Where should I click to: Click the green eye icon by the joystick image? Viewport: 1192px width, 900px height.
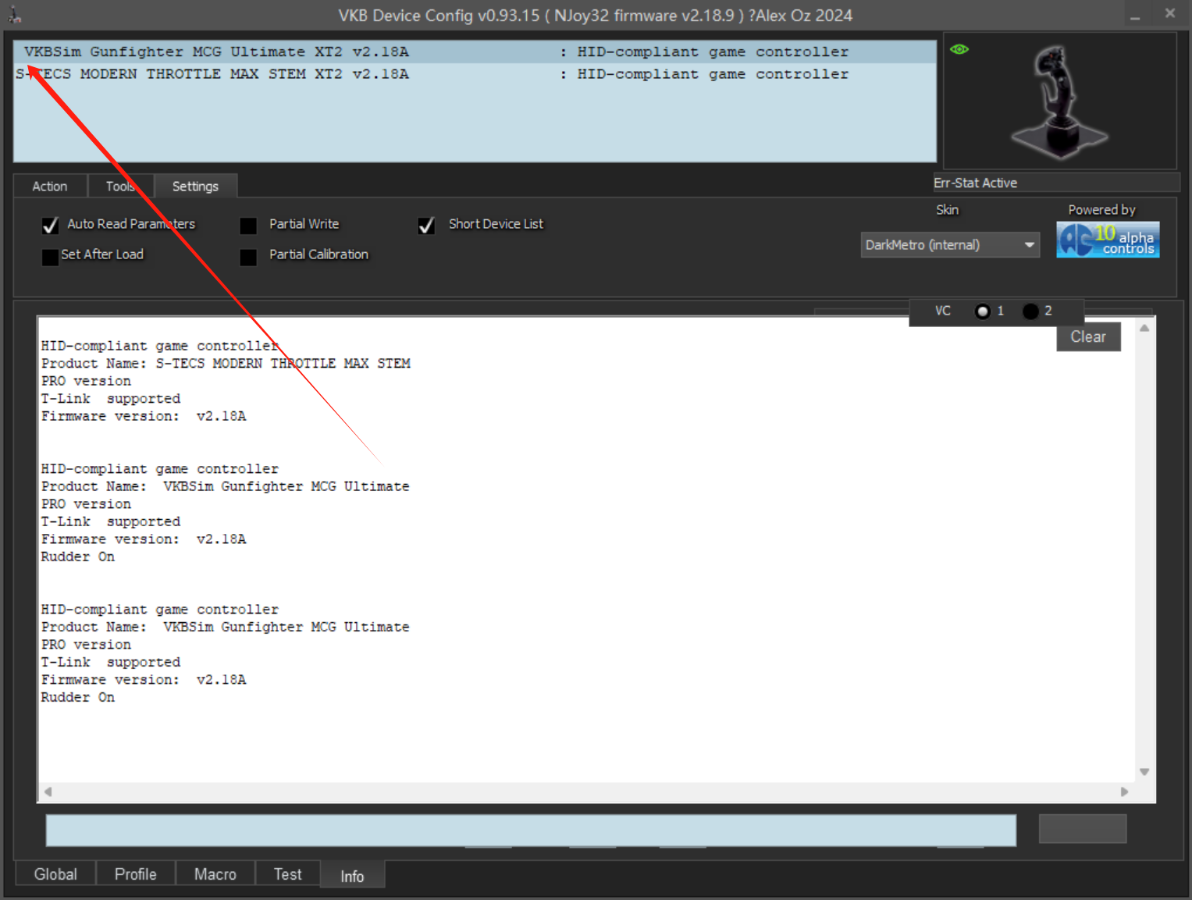(x=959, y=49)
